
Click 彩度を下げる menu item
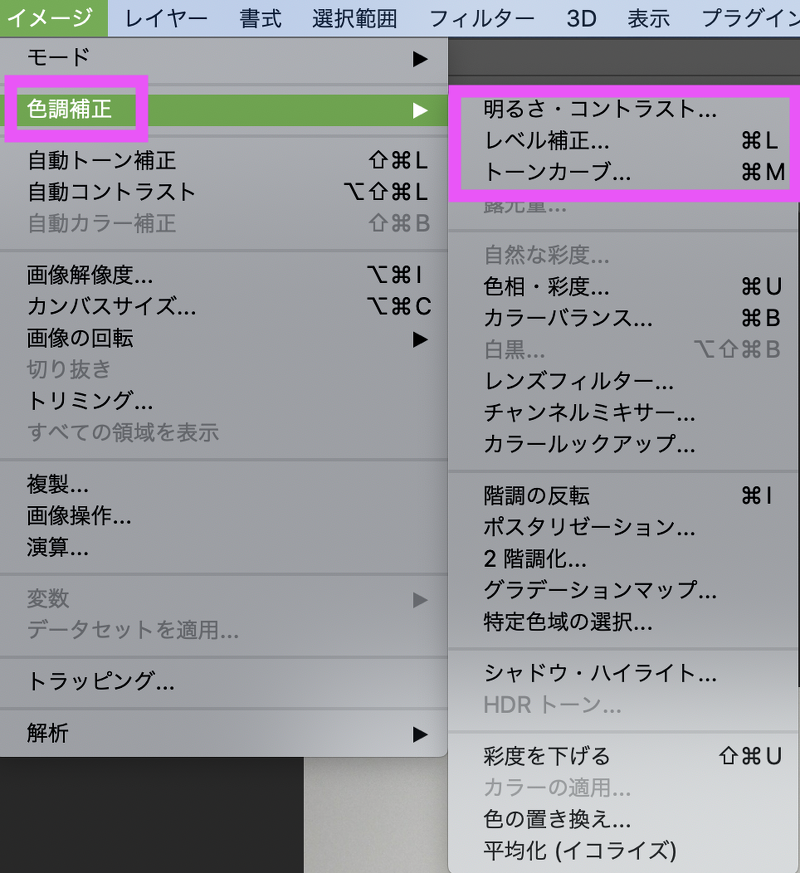(x=547, y=755)
